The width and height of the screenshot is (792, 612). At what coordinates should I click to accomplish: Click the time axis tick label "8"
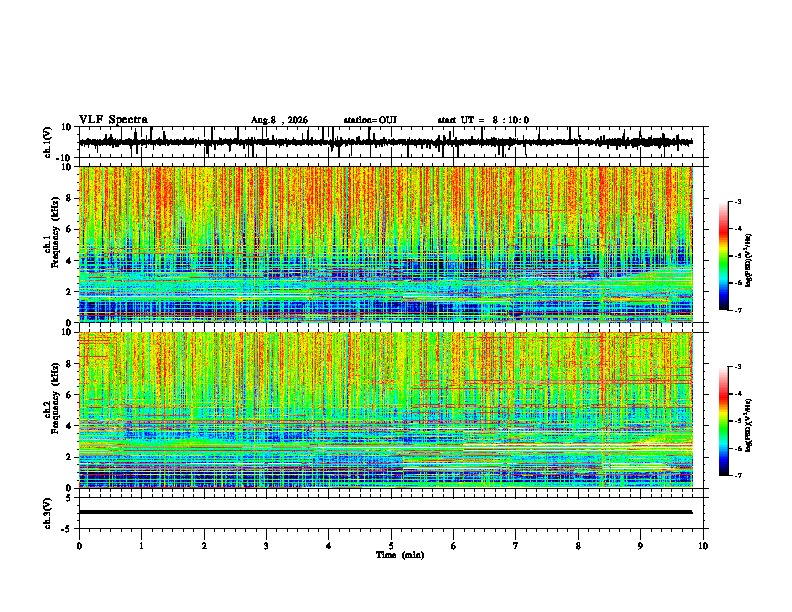pos(578,546)
